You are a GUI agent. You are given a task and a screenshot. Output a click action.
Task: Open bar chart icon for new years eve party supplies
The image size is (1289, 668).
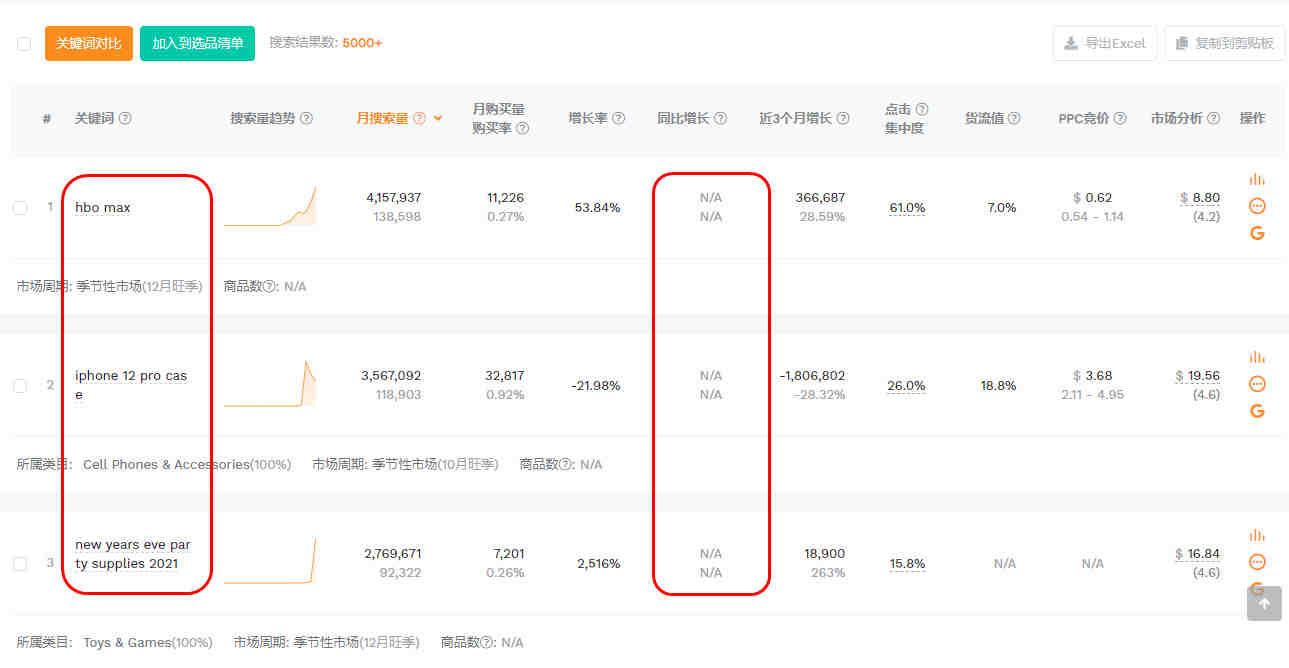click(x=1257, y=535)
